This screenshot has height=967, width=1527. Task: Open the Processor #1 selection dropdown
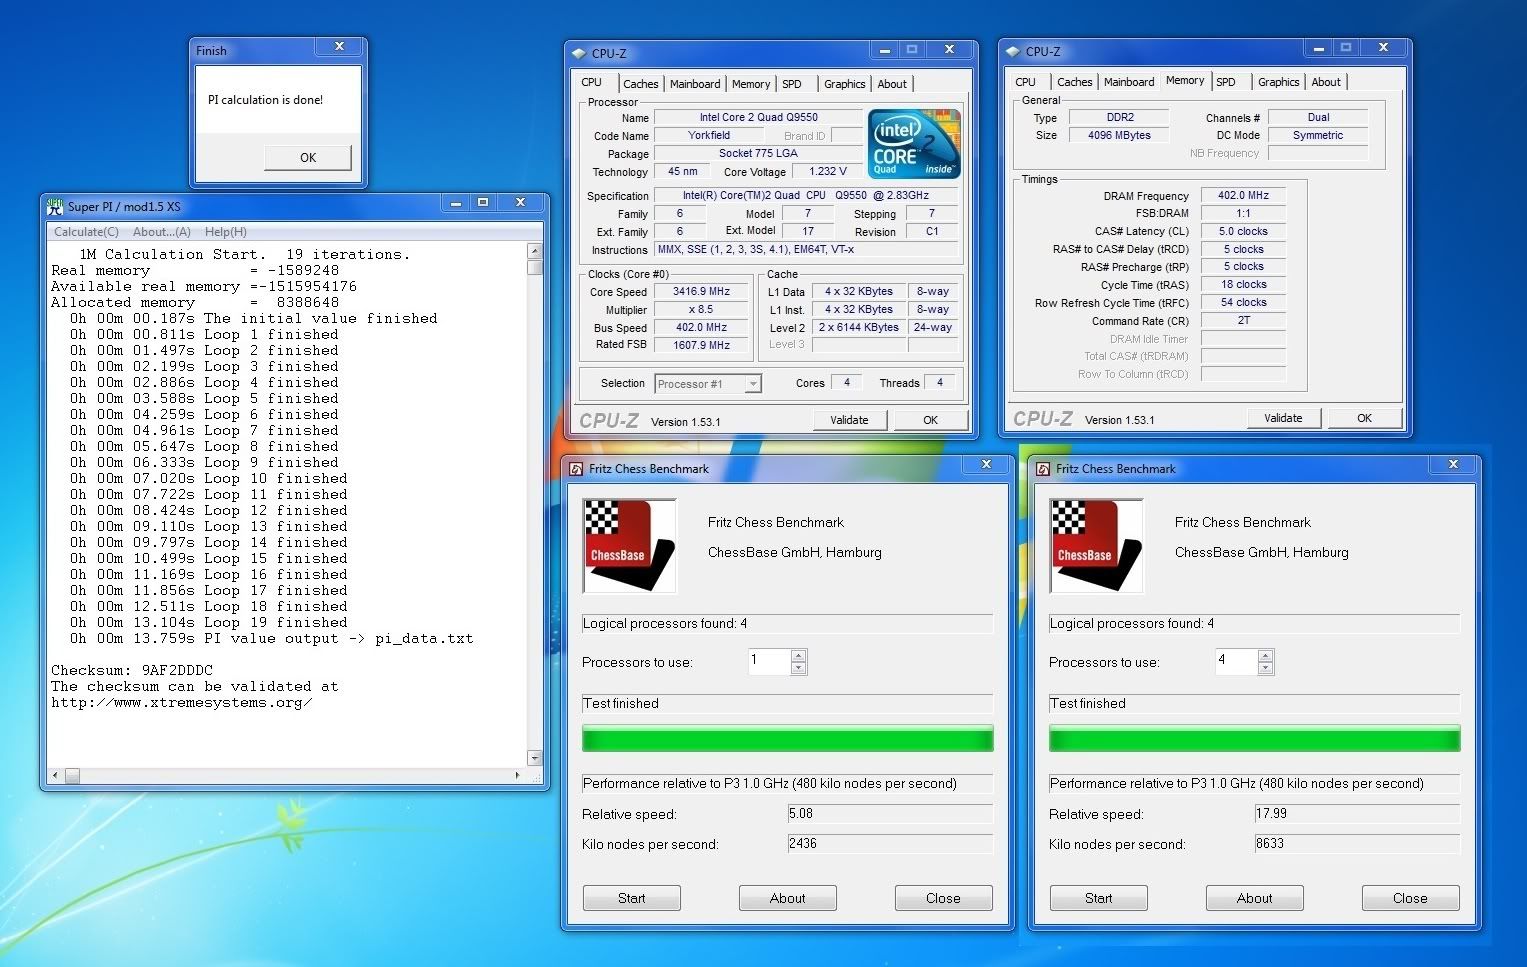click(708, 384)
